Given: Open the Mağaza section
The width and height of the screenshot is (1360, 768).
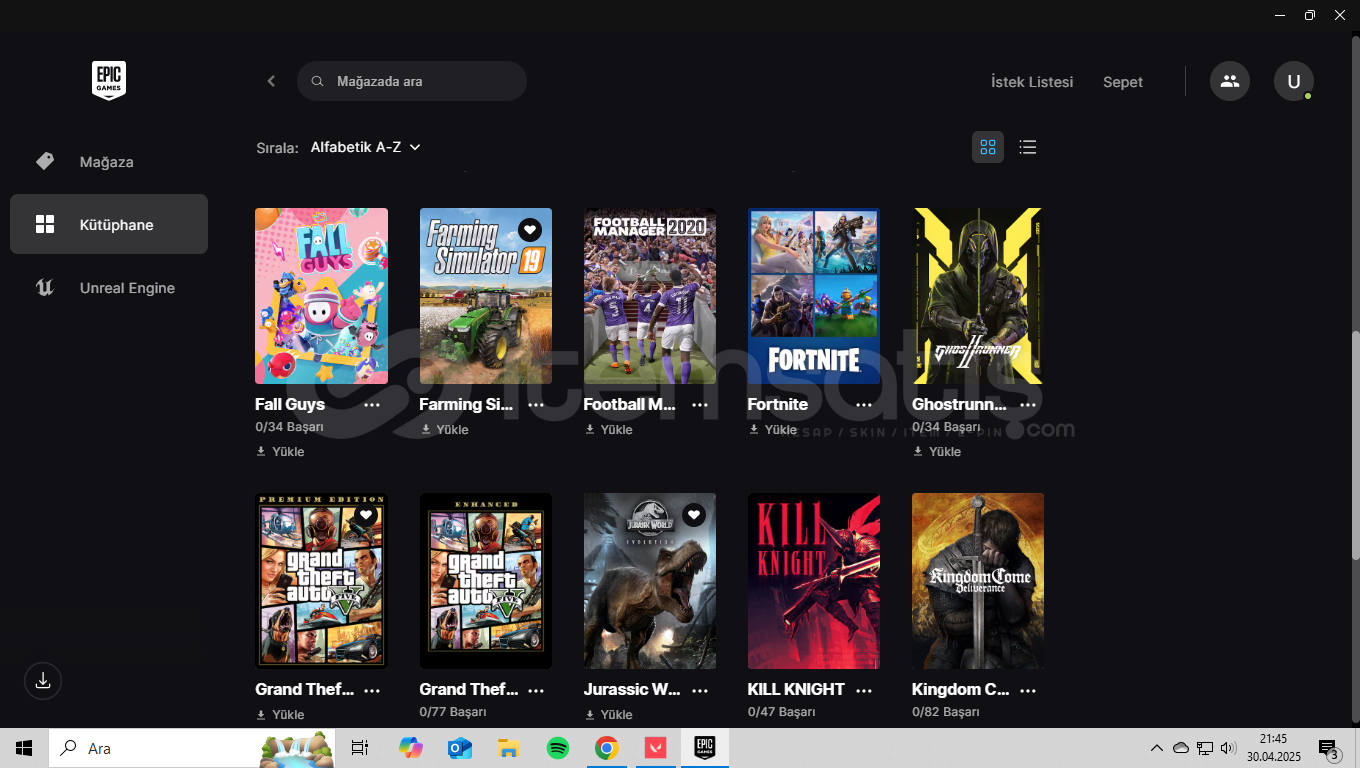Looking at the screenshot, I should click(x=106, y=162).
